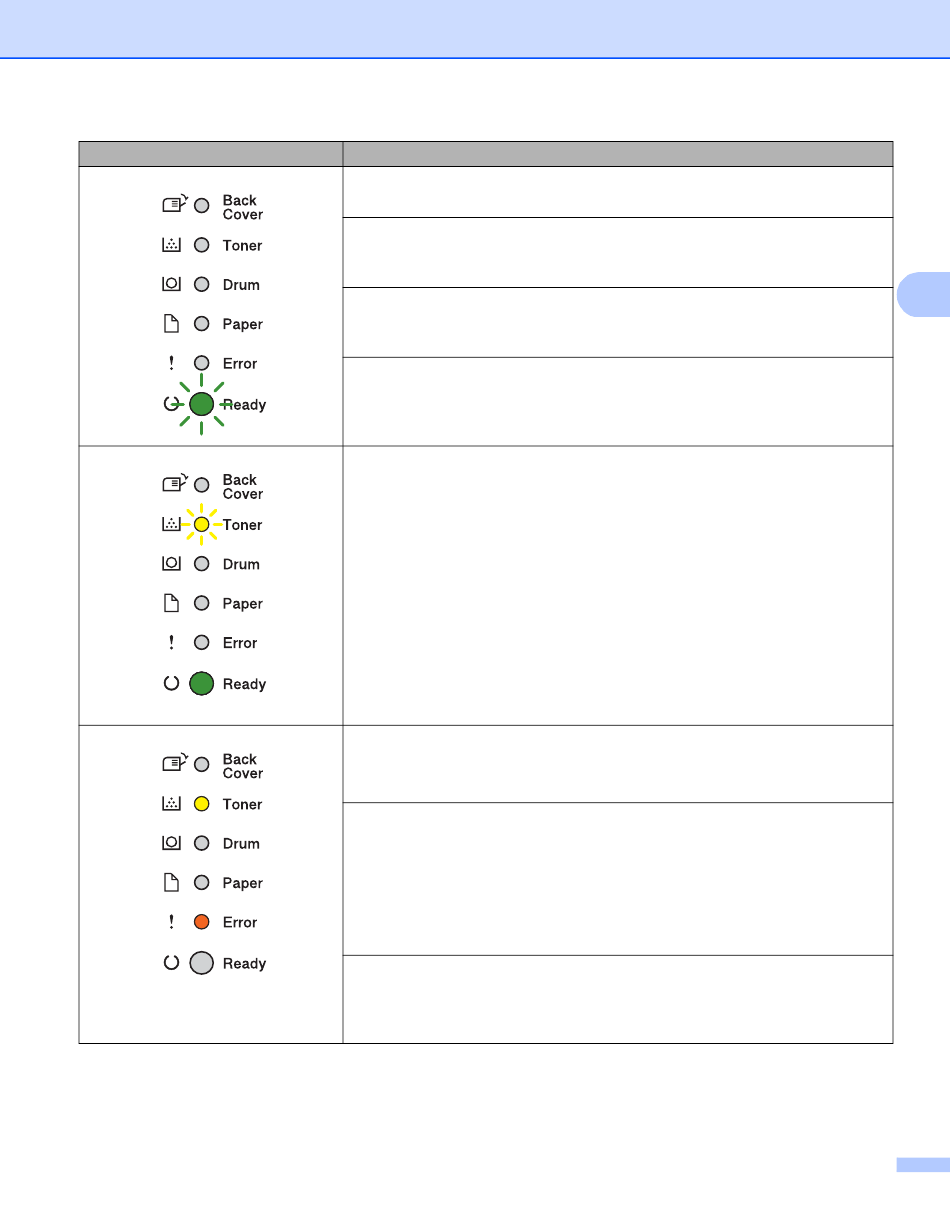Click the Error label in the middle panel
Screen dimensions: 950x1229
point(240,643)
